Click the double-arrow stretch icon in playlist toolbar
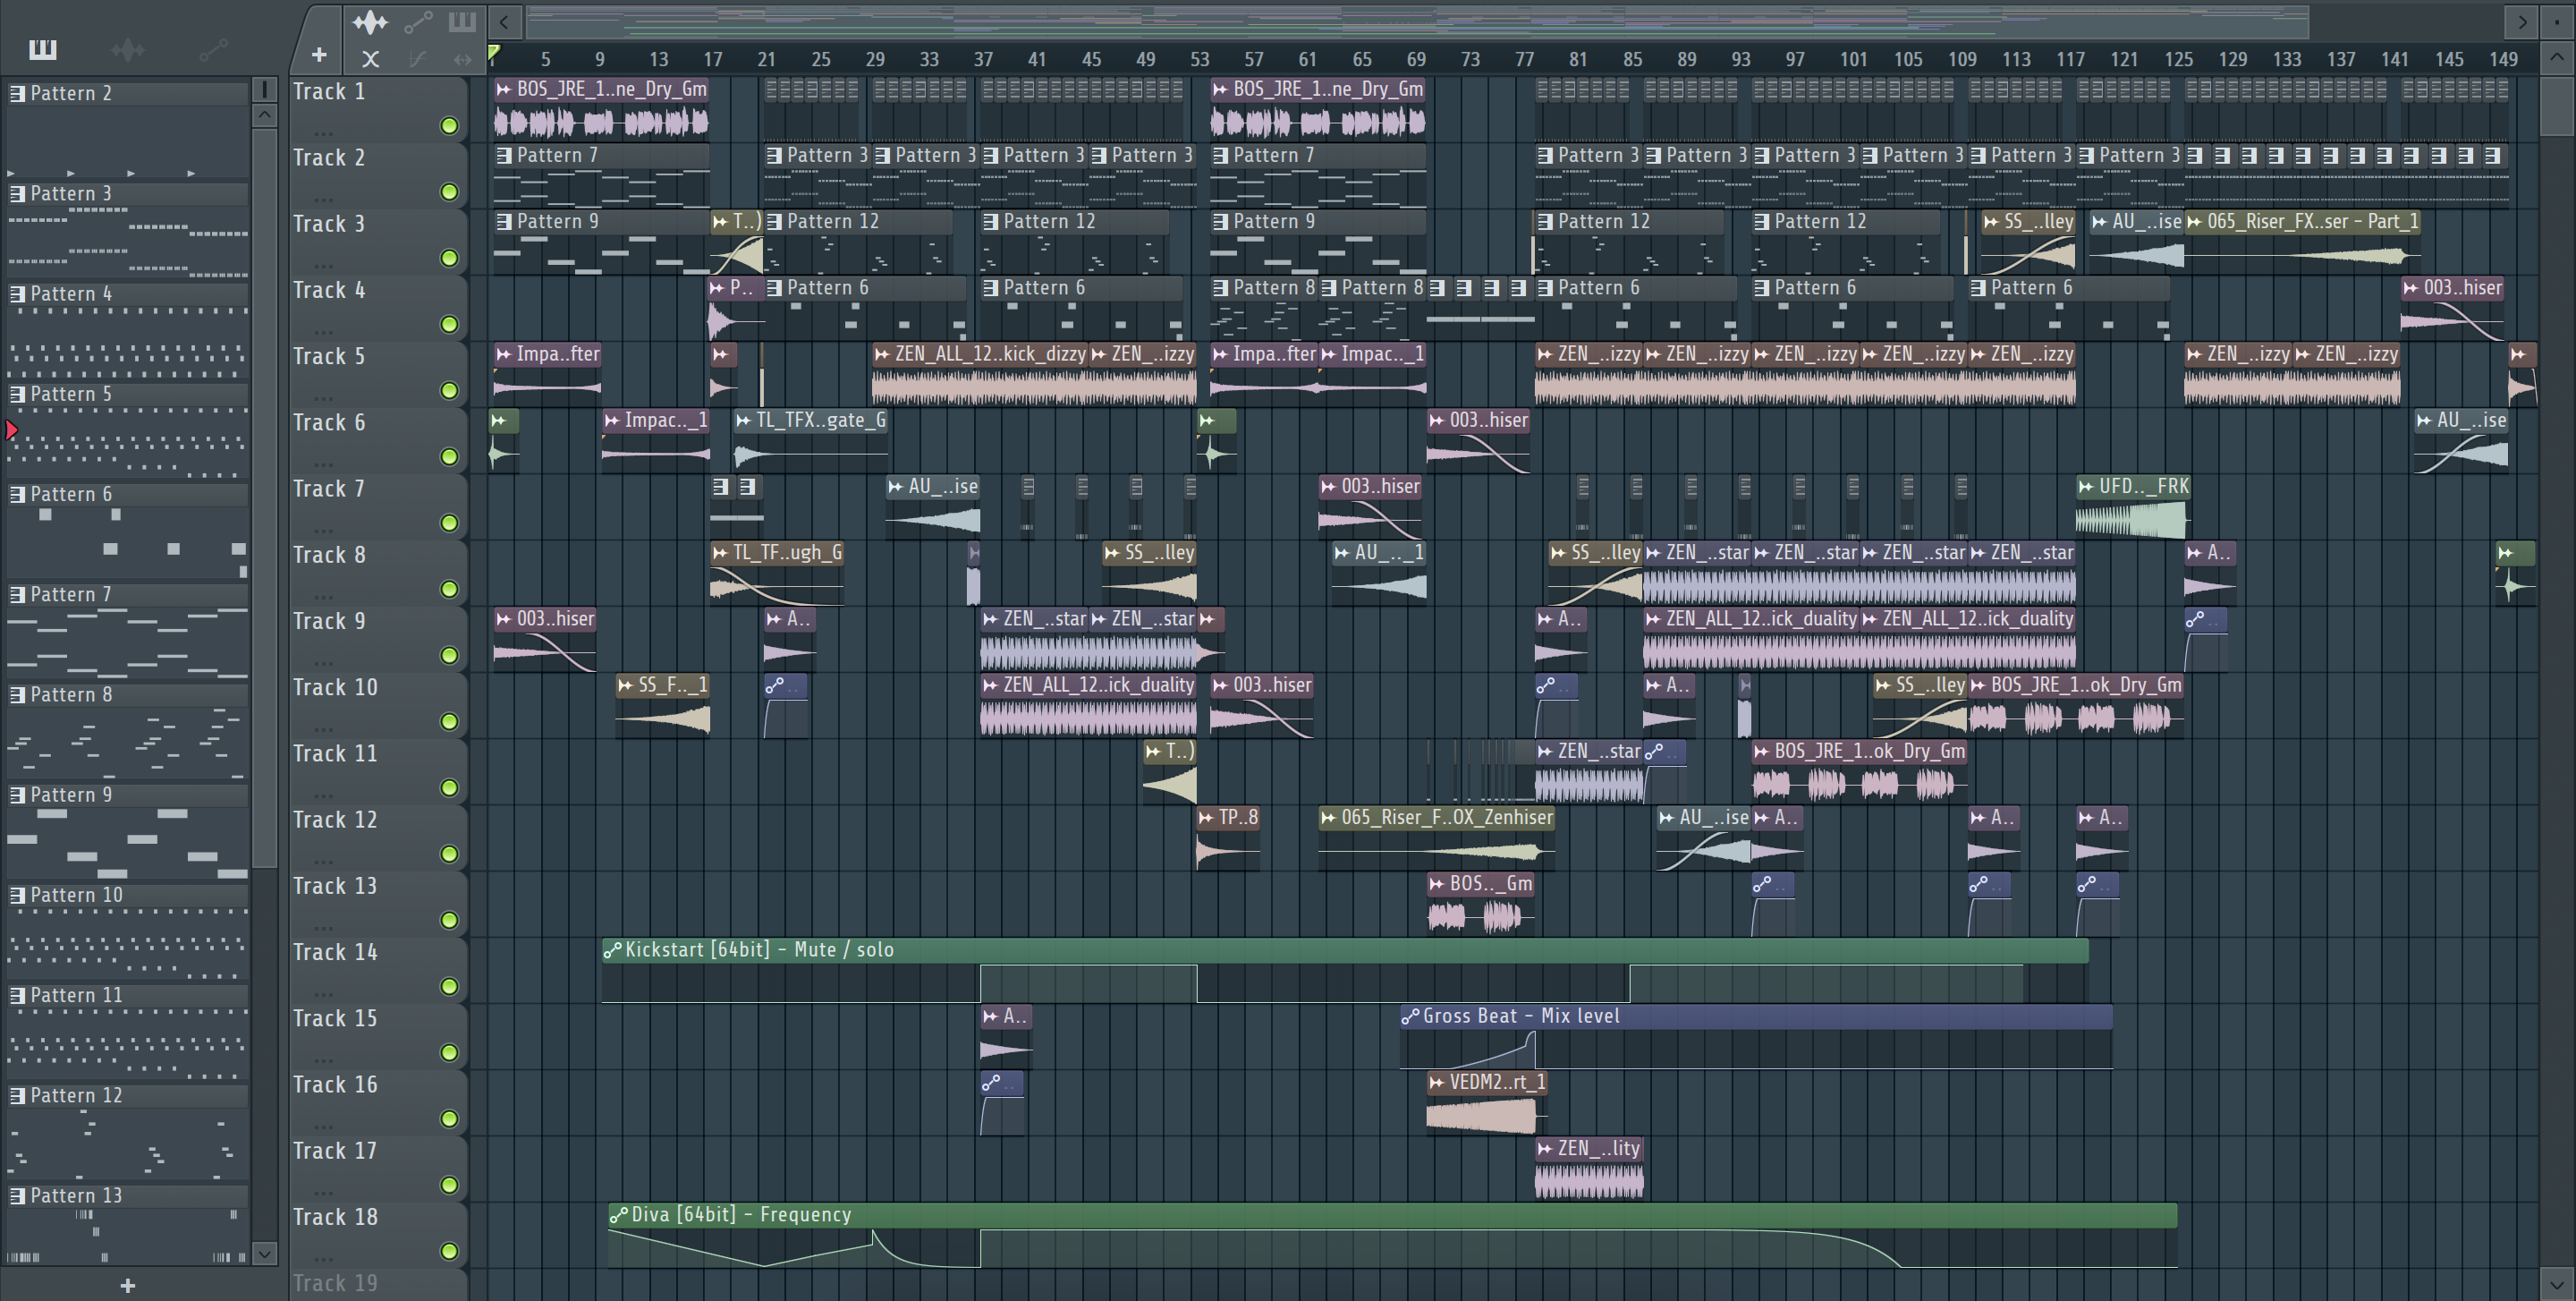Screen dimensions: 2576x1301 462,59
